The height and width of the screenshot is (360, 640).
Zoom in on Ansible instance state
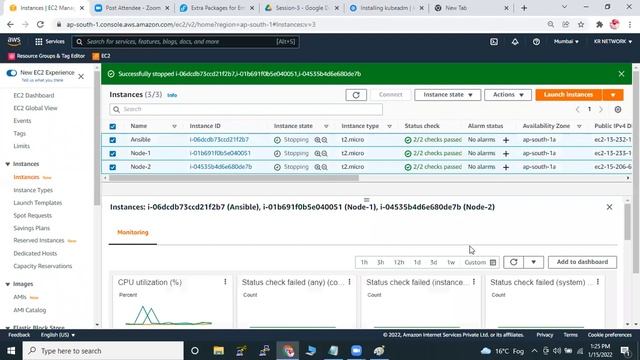pyautogui.click(x=317, y=140)
